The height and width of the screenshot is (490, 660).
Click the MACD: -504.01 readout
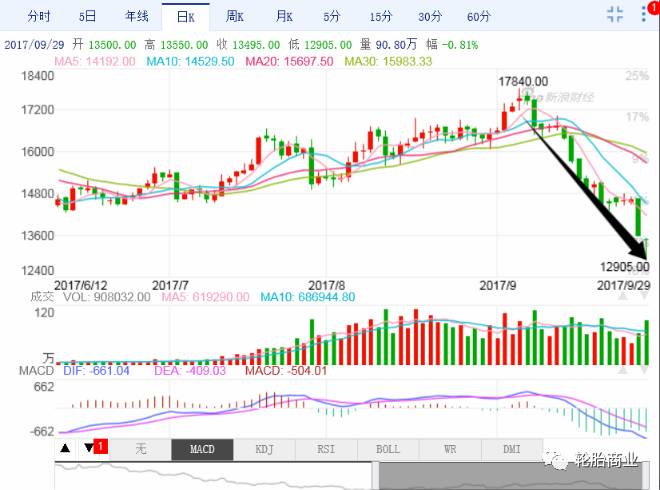click(x=286, y=371)
